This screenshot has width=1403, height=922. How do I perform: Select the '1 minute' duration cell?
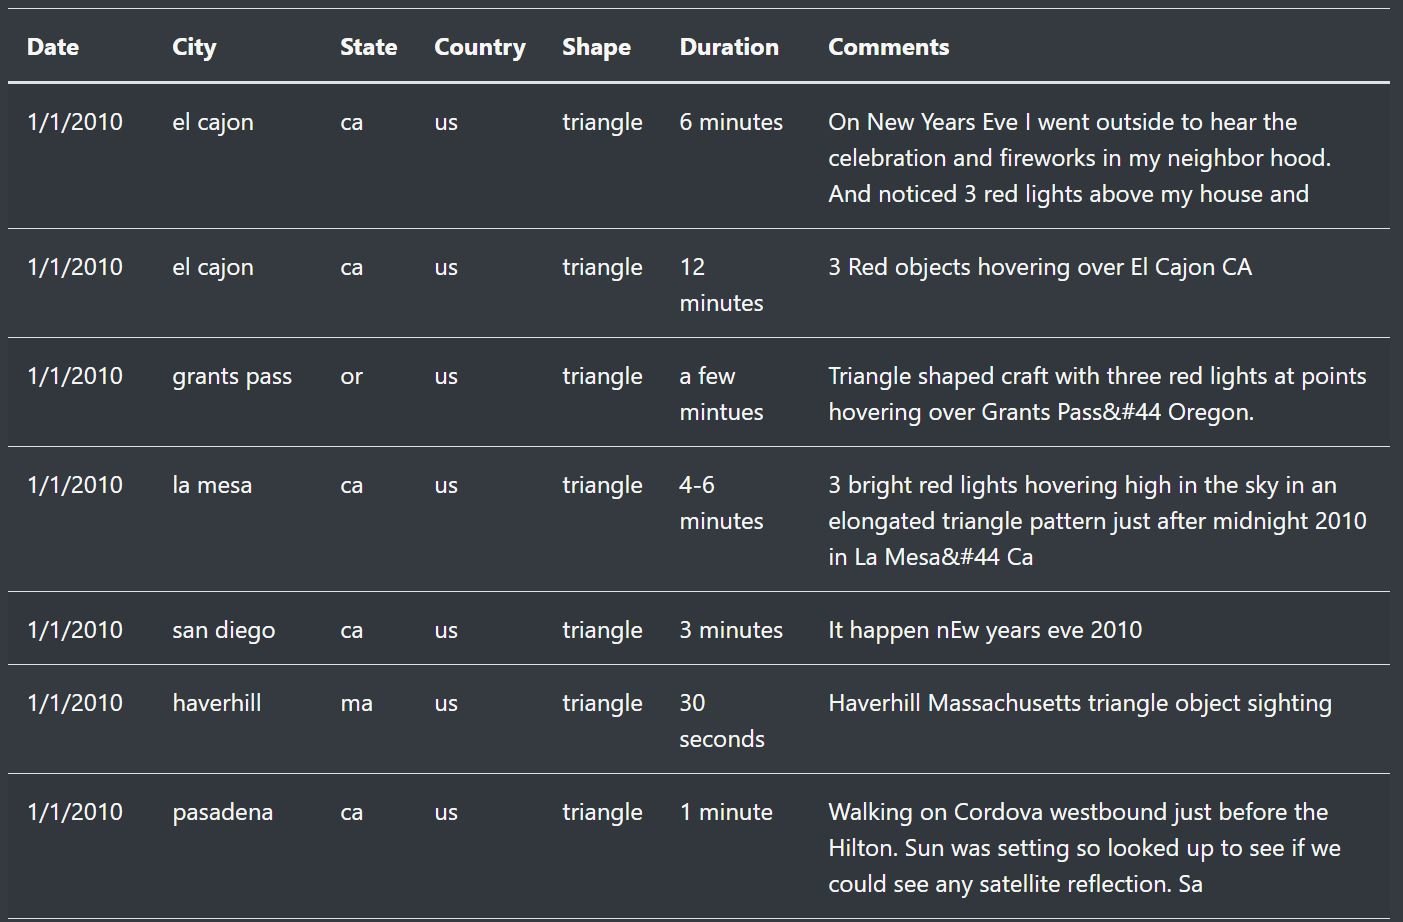pyautogui.click(x=725, y=812)
